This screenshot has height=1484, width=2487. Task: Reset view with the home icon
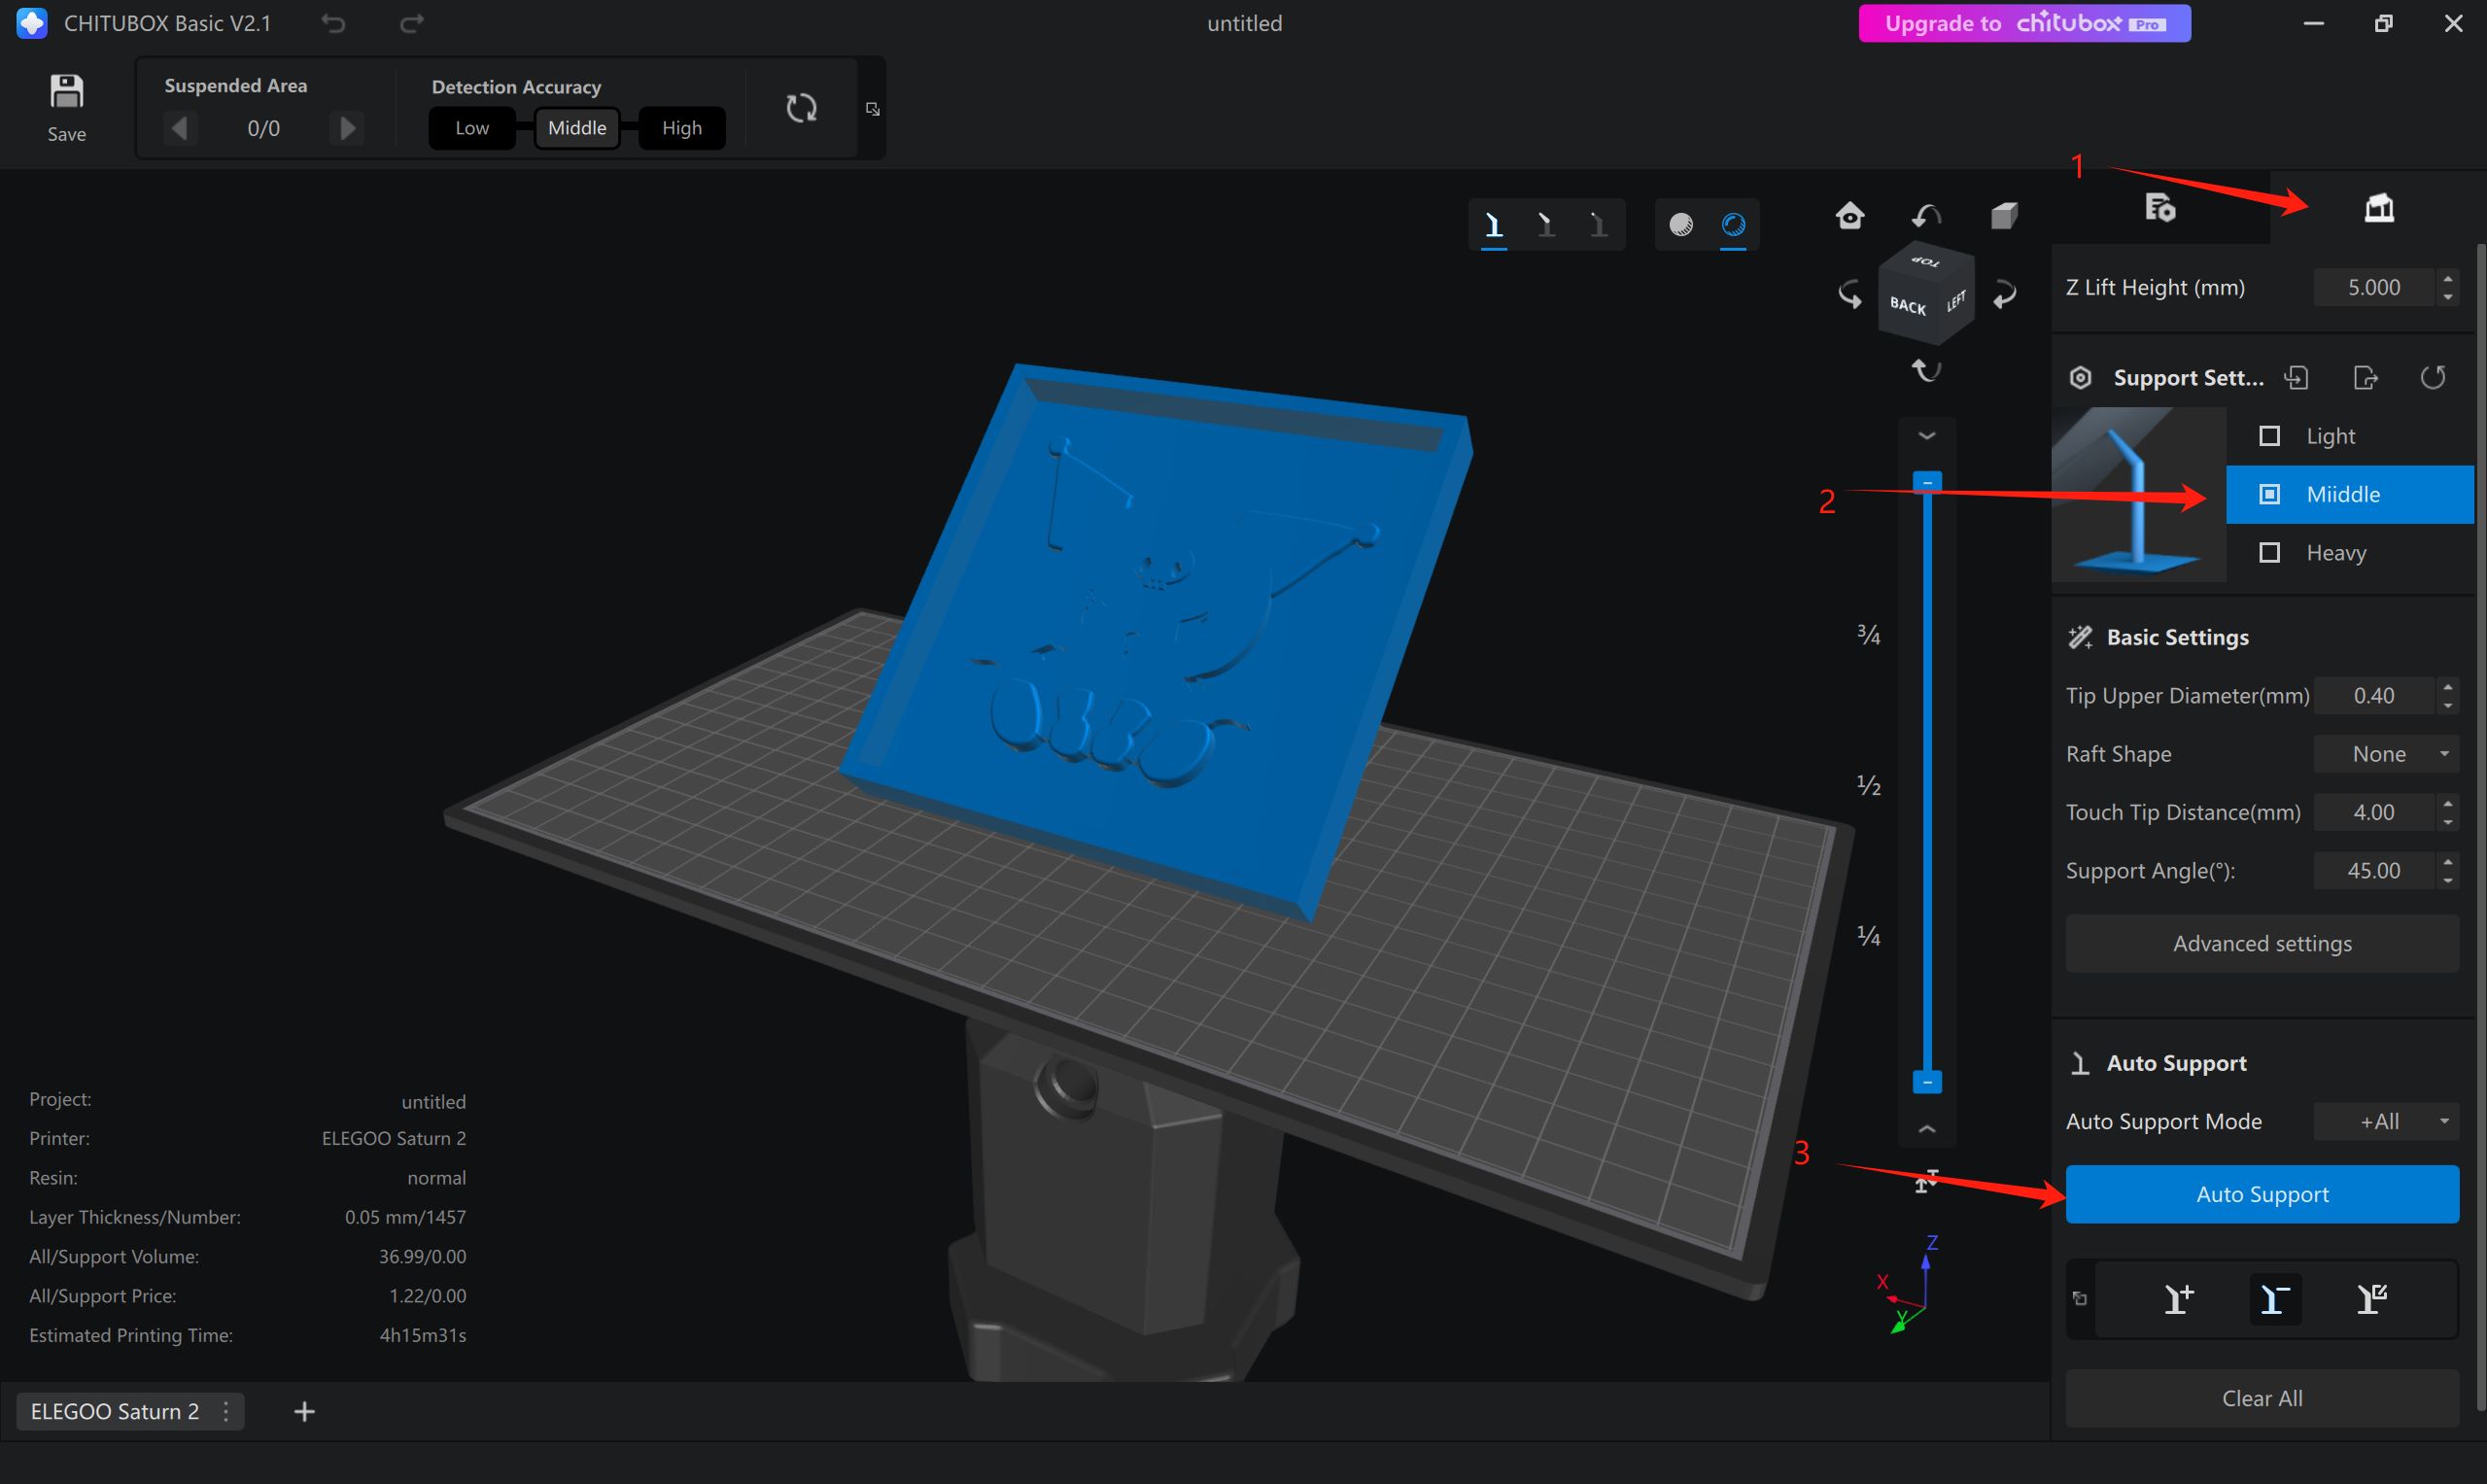click(1850, 215)
